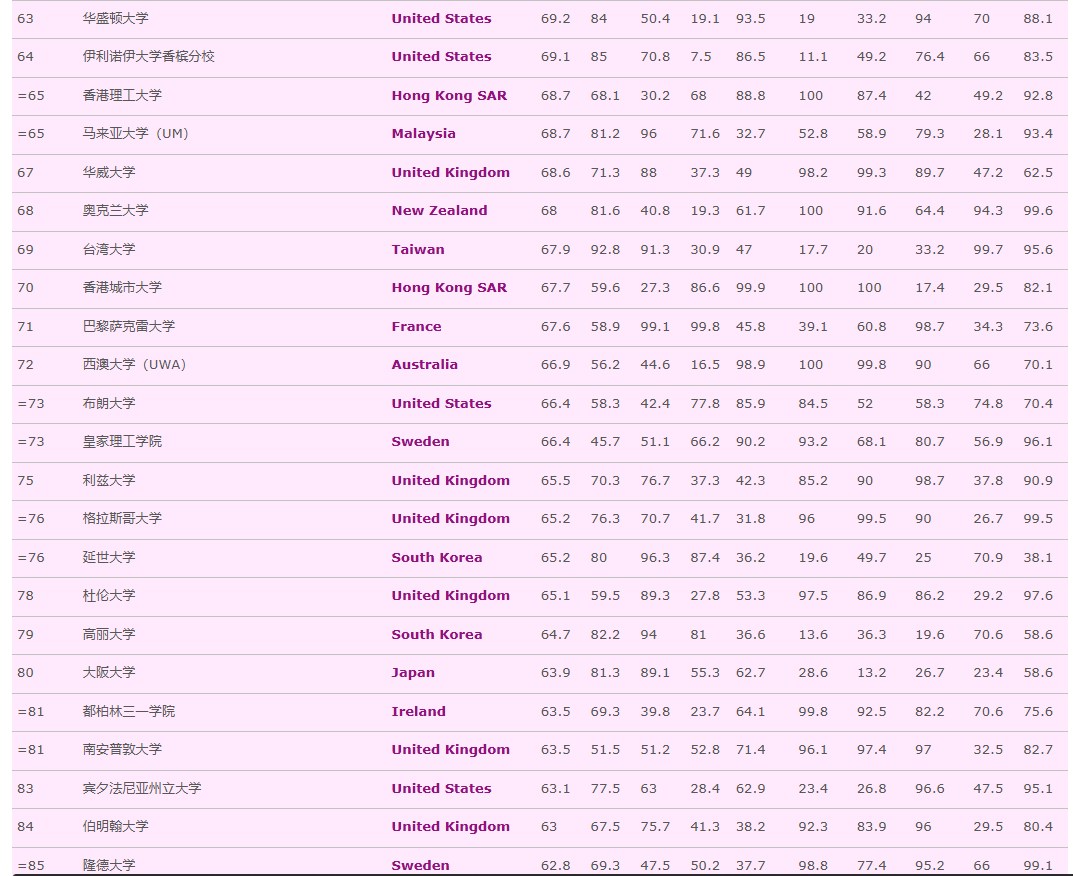Click value 99.6 in 奥克兰大学 row

click(x=1038, y=211)
